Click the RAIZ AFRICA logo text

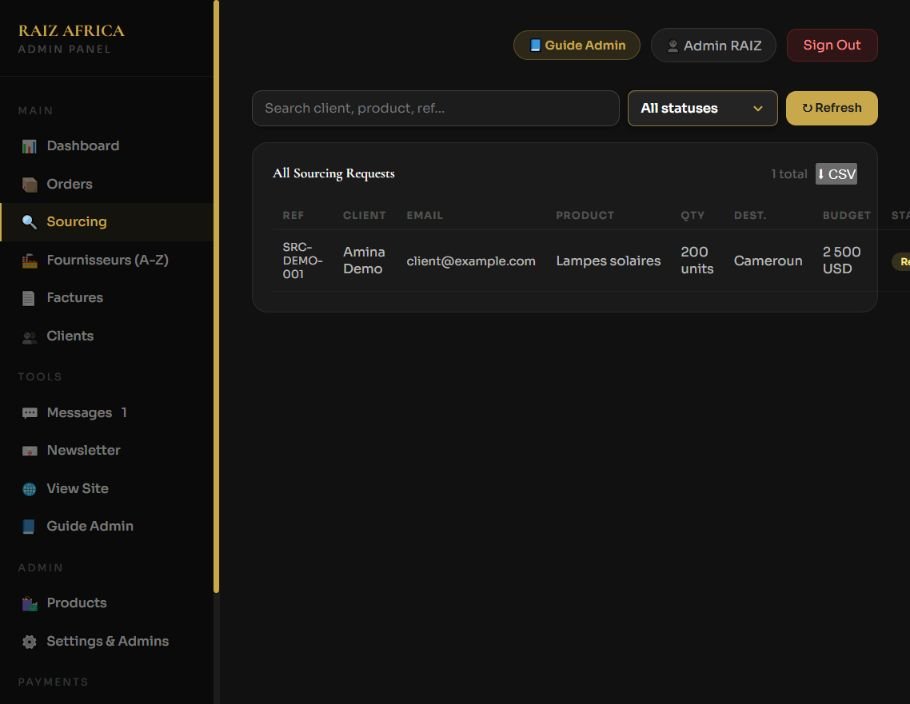click(x=71, y=31)
